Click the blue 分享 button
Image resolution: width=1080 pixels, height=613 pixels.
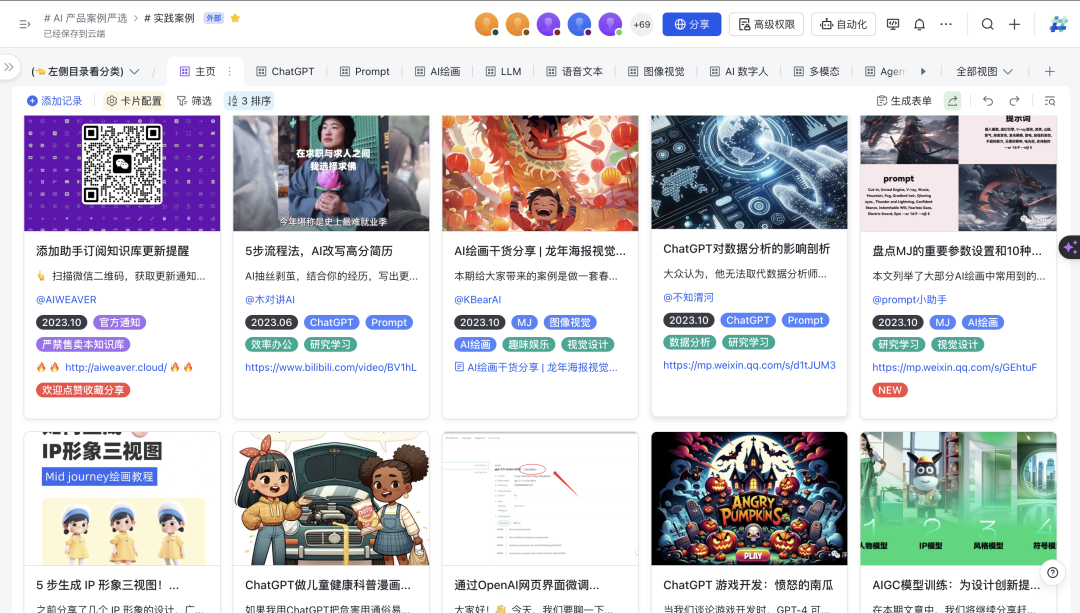[x=691, y=24]
